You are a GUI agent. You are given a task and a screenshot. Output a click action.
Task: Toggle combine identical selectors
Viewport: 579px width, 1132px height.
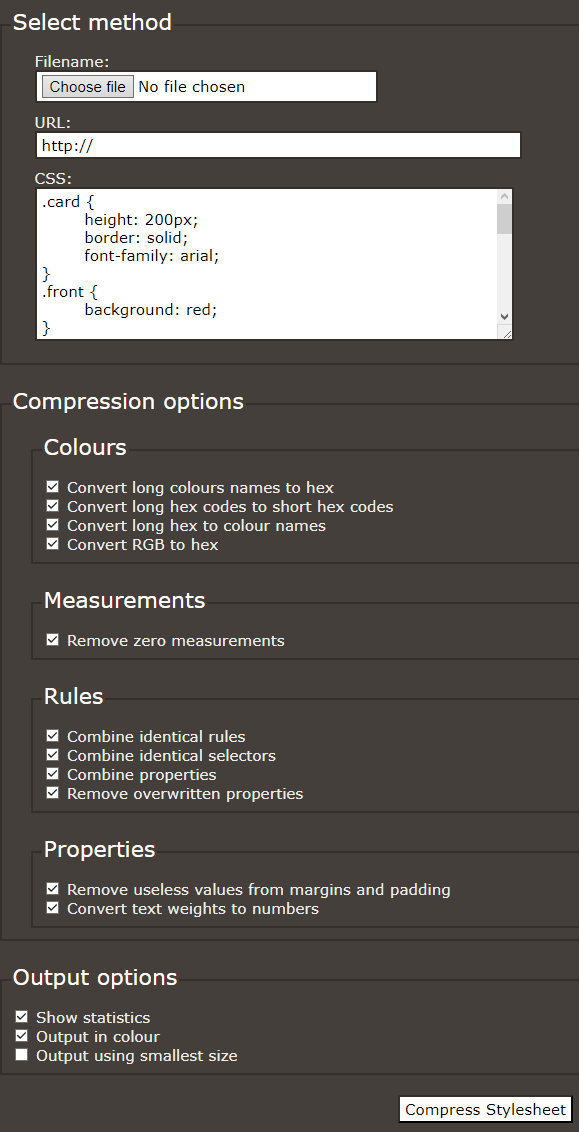pyautogui.click(x=52, y=755)
